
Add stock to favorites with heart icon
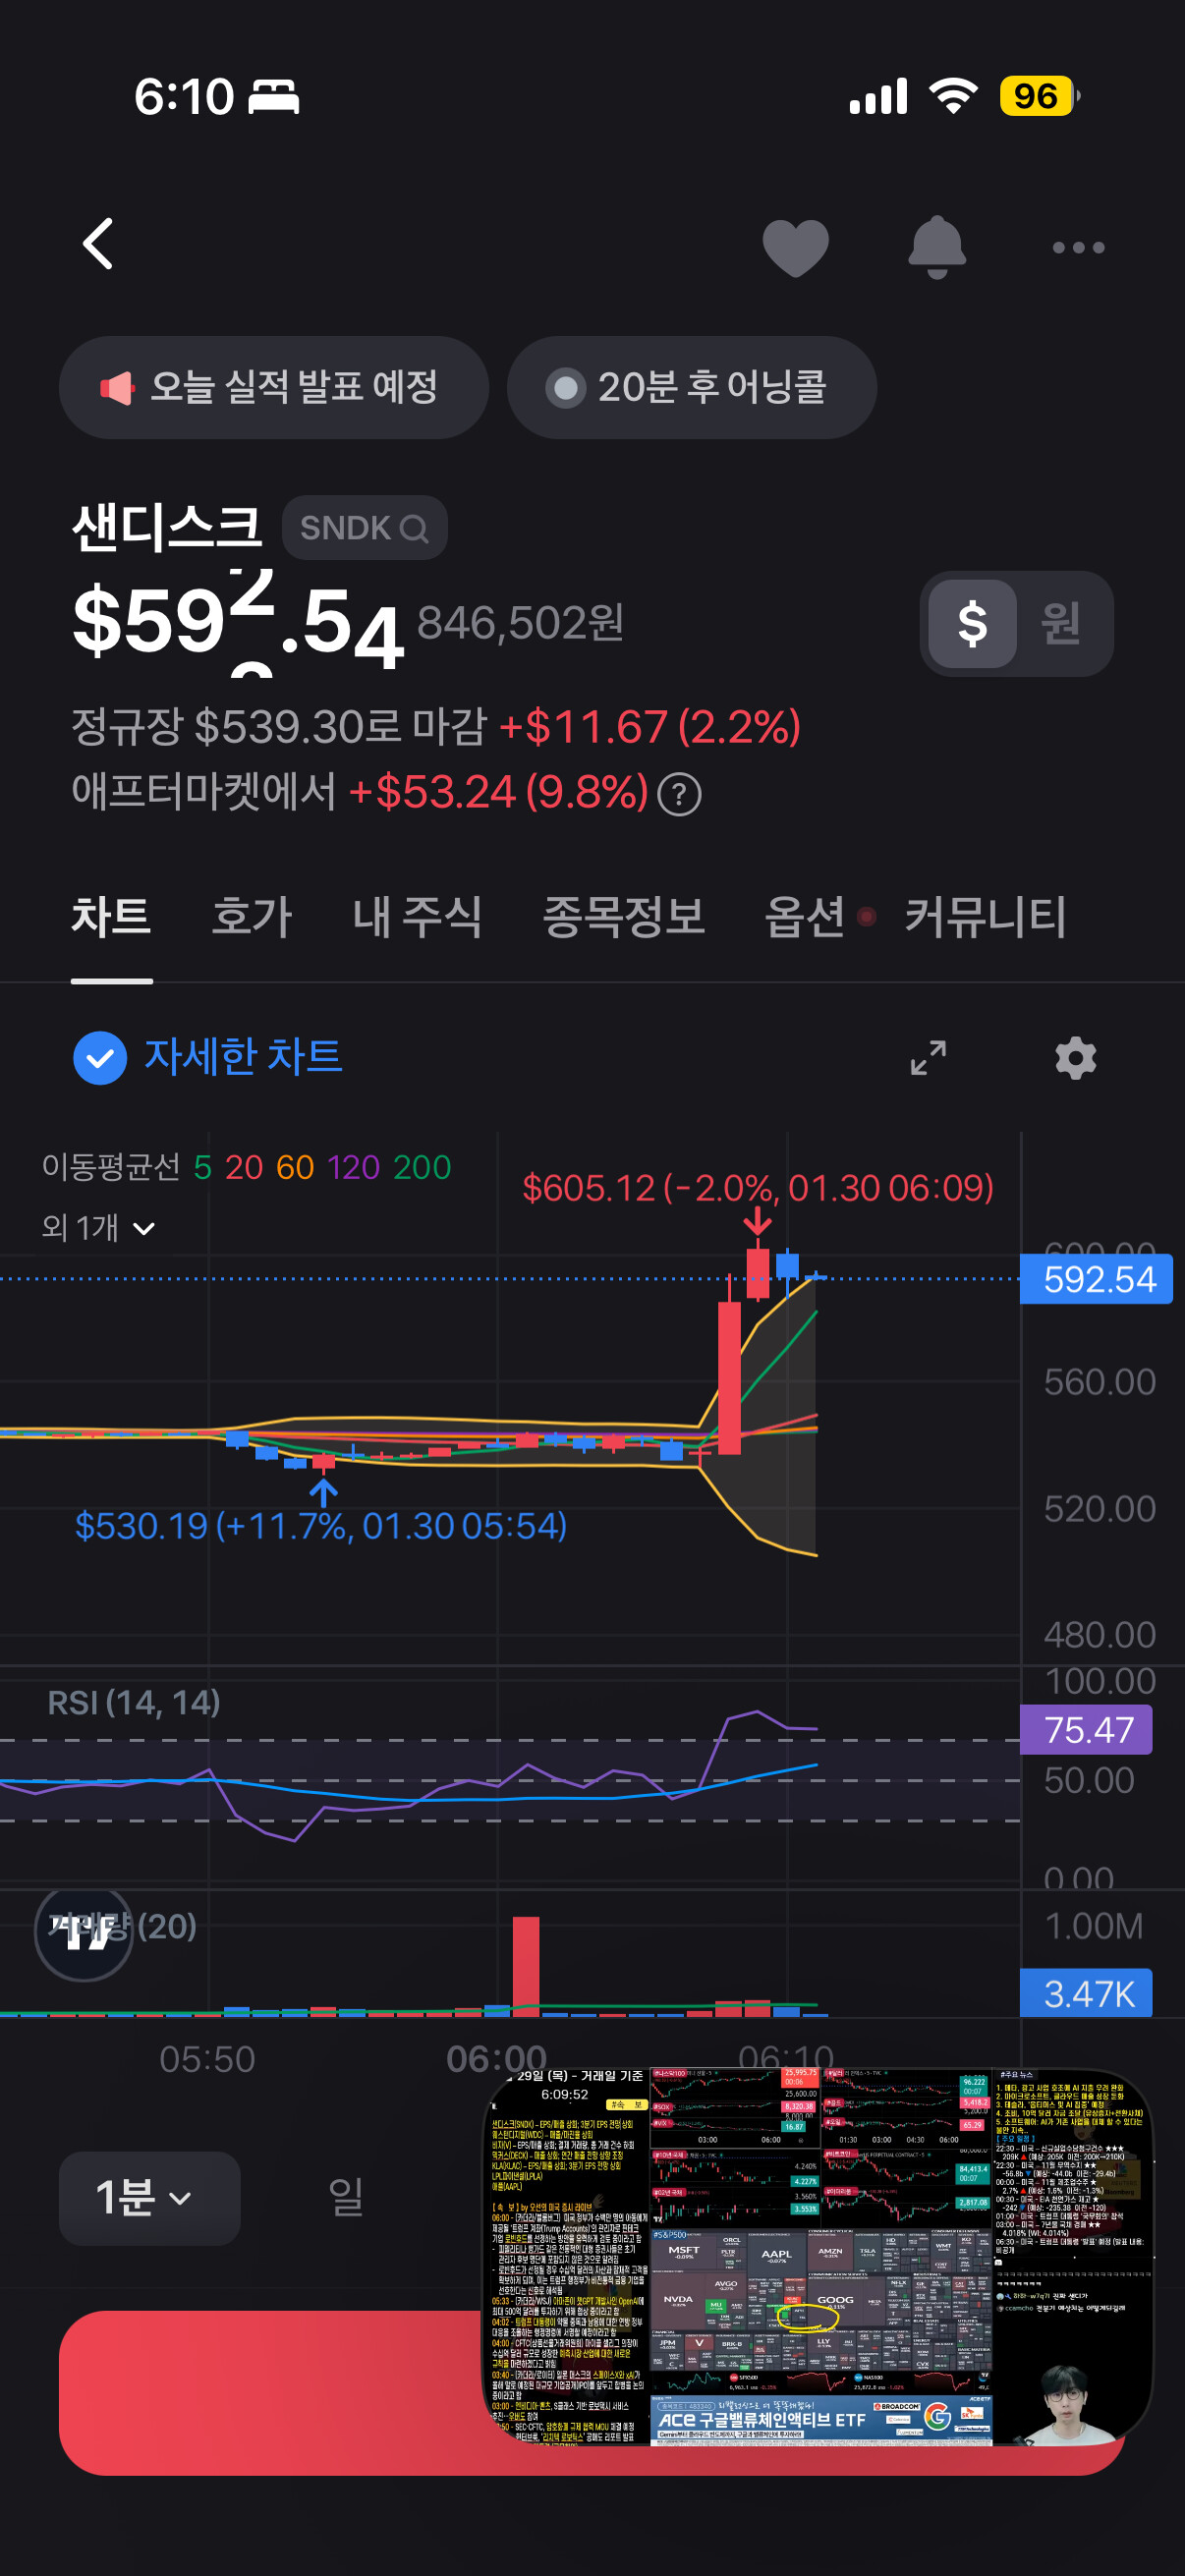coord(795,247)
